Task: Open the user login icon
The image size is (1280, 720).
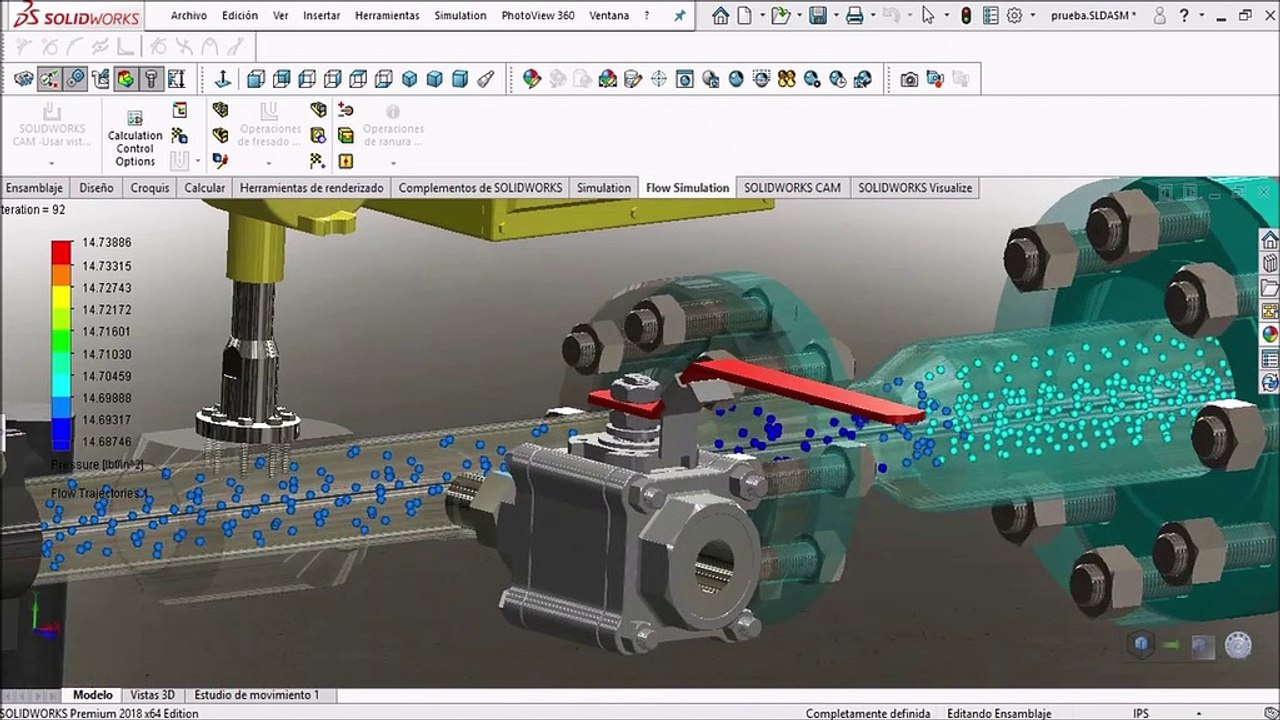Action: point(1160,16)
